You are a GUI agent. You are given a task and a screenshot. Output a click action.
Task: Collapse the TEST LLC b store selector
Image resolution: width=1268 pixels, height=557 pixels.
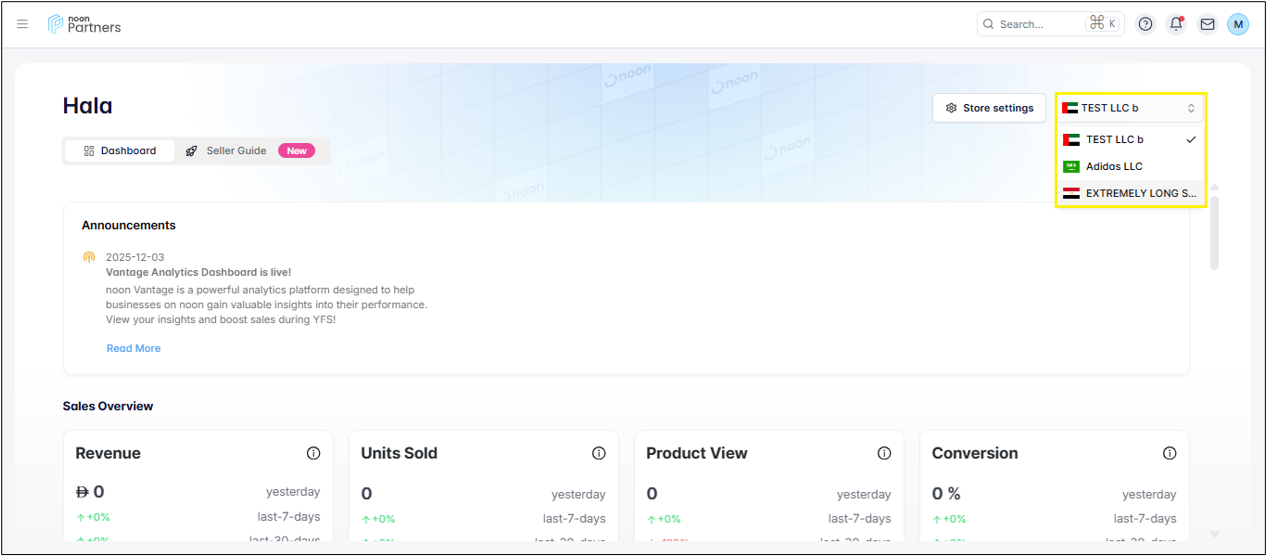click(x=1130, y=108)
